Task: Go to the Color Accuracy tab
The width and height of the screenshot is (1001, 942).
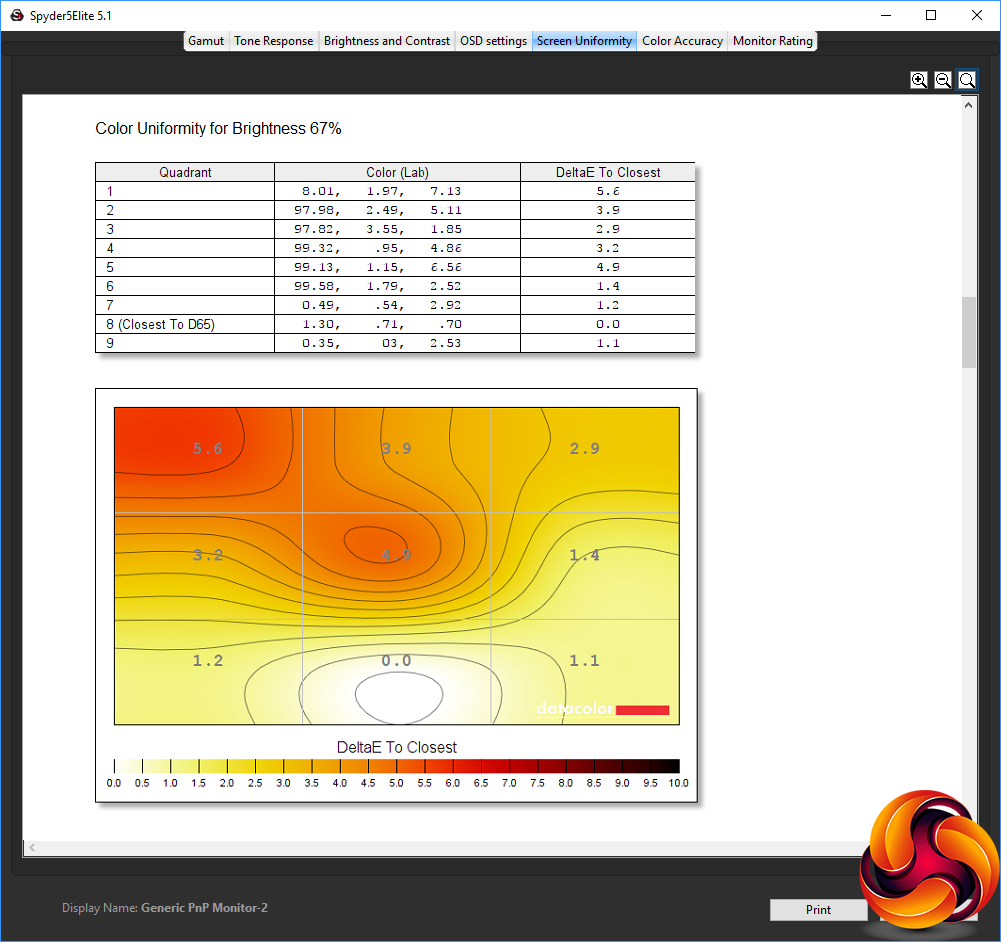Action: pos(682,41)
